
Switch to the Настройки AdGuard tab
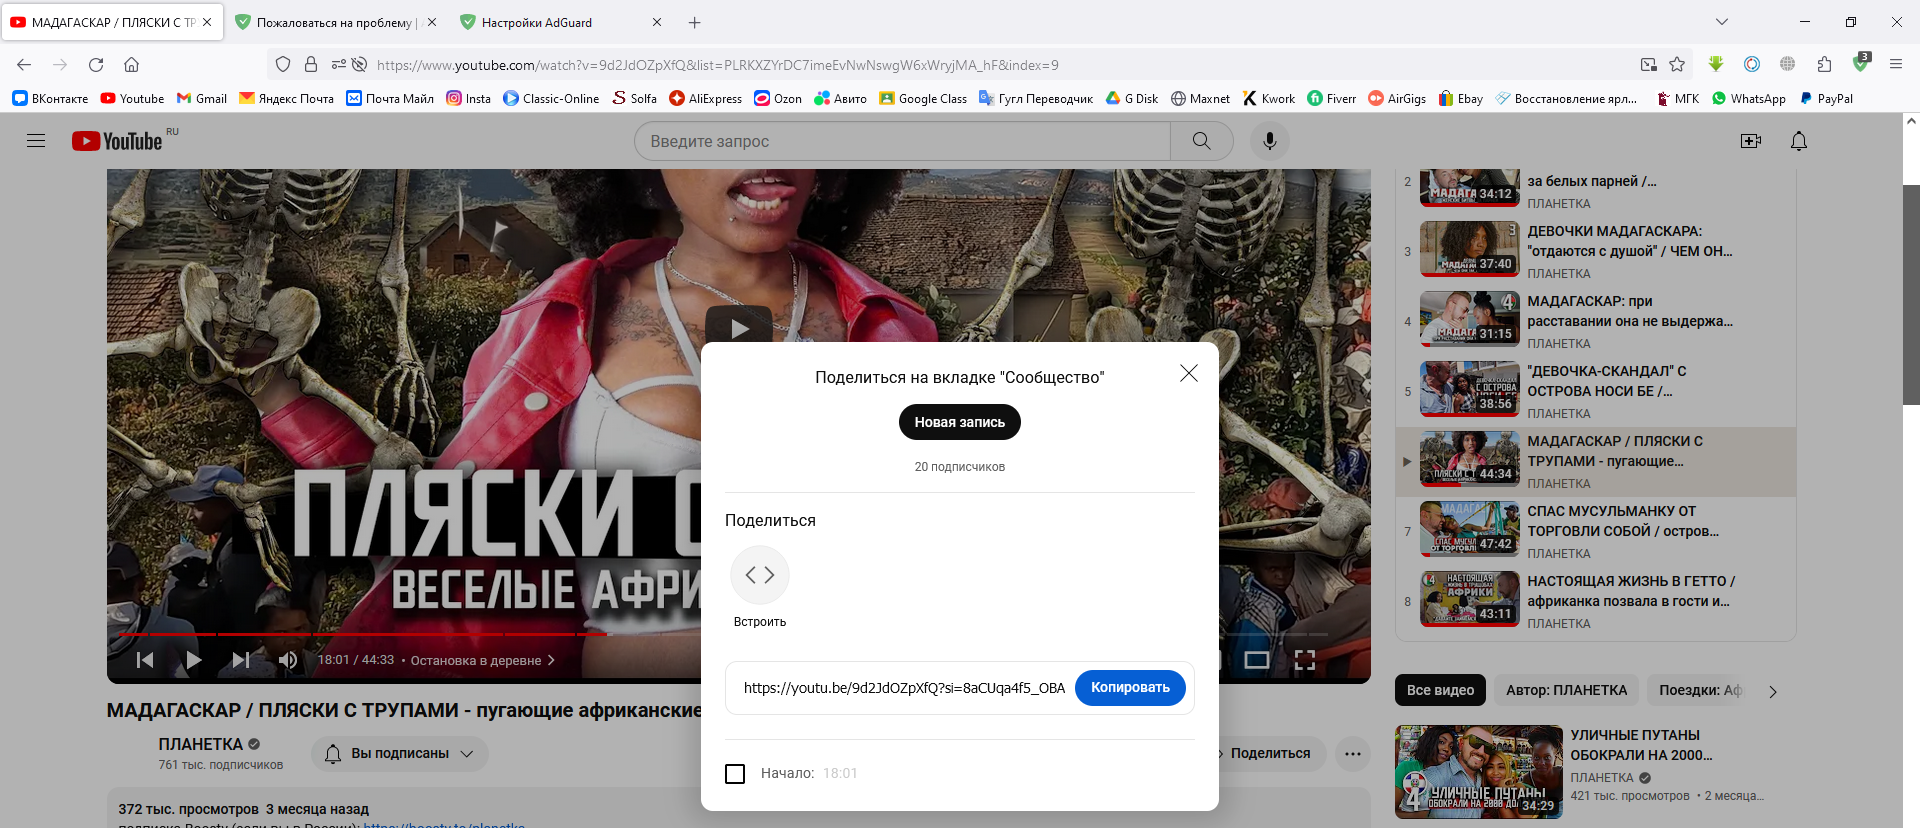click(536, 22)
